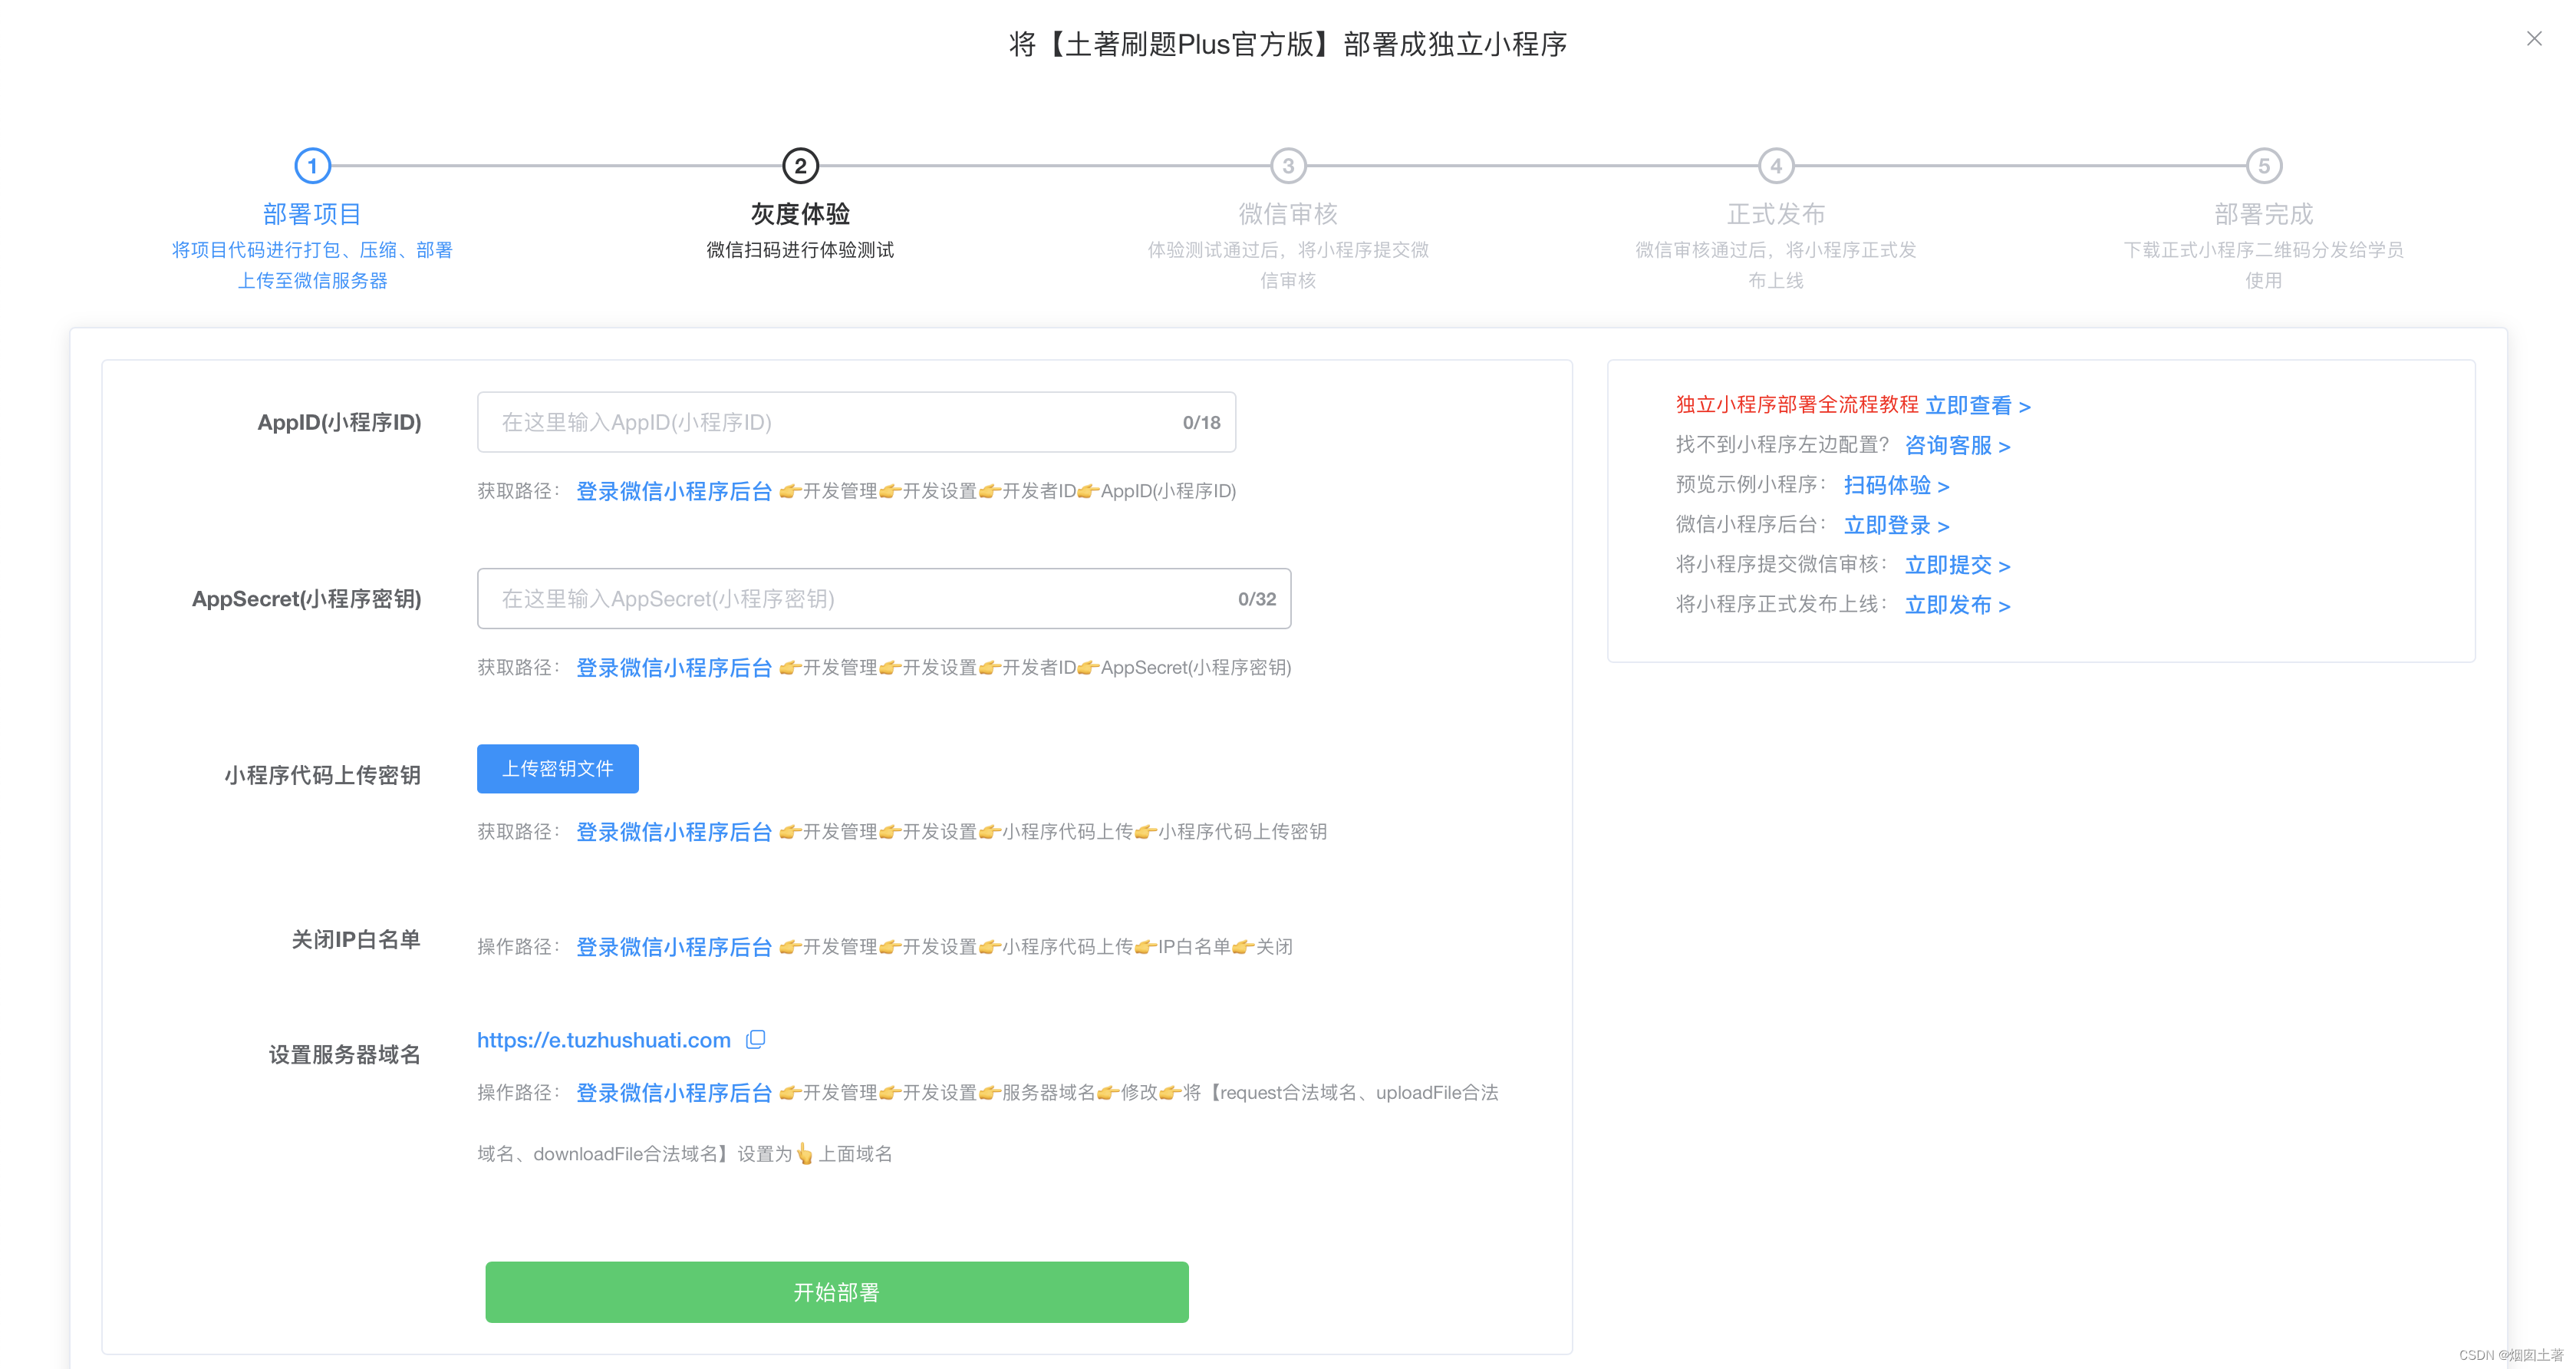
Task: Open 咨询客服 link
Action: pyautogui.click(x=1957, y=445)
